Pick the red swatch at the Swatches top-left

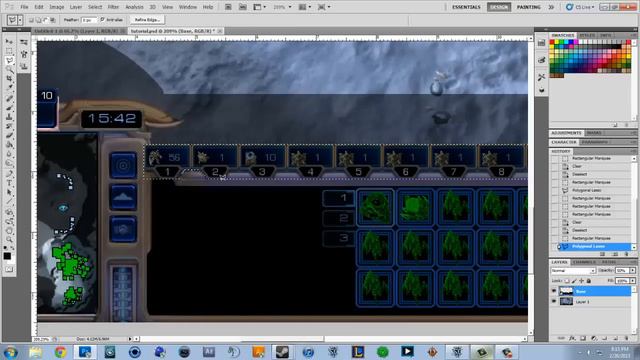click(x=552, y=42)
